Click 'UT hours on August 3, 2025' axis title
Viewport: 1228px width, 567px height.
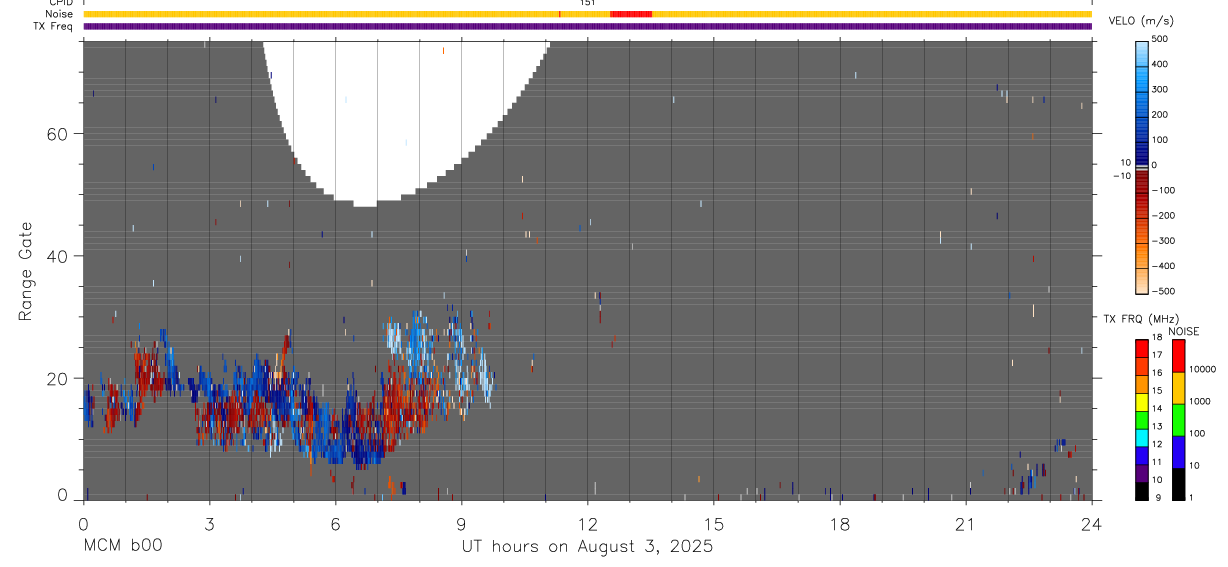587,547
